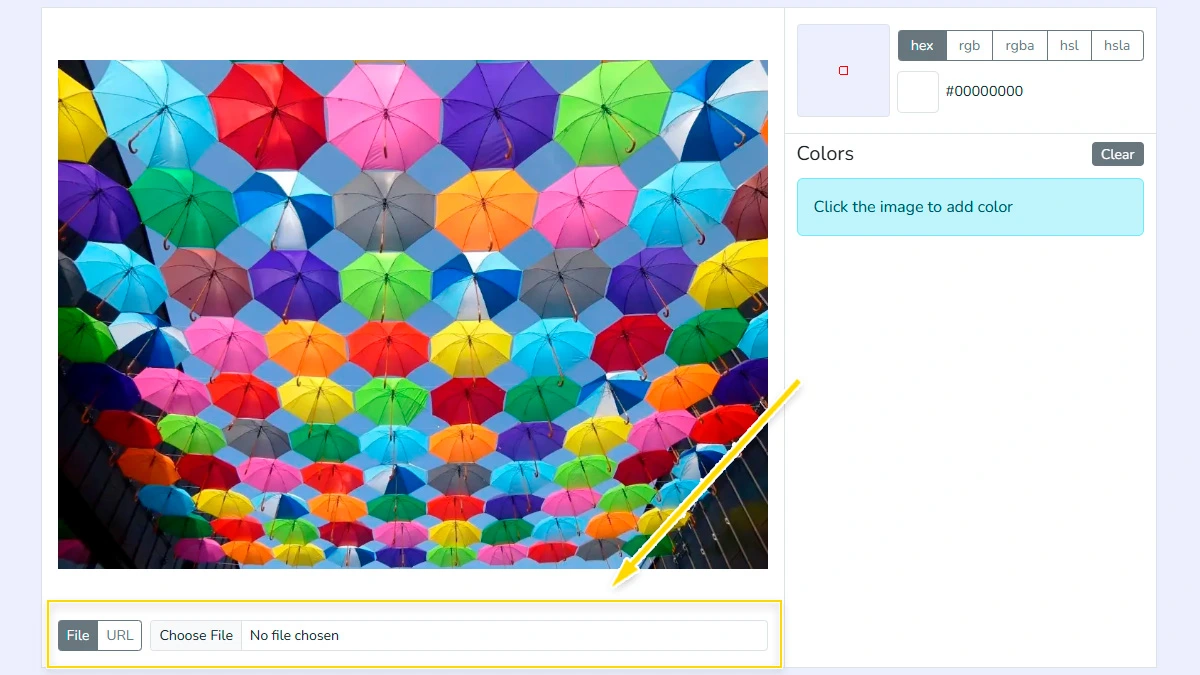Screen dimensions: 1200x675
Task: Click Choose File to upload an image
Action: (x=196, y=635)
